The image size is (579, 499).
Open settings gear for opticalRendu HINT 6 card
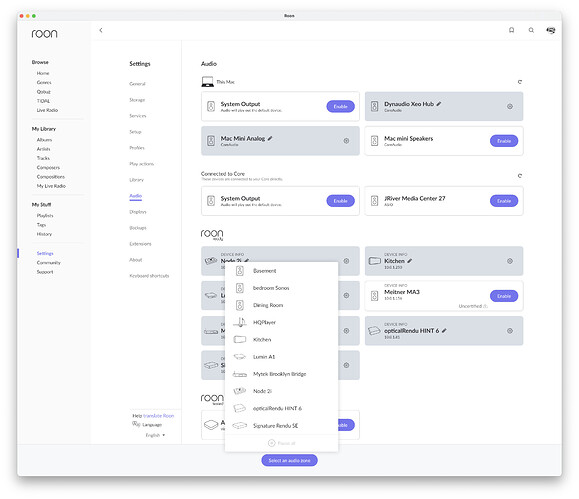point(510,331)
